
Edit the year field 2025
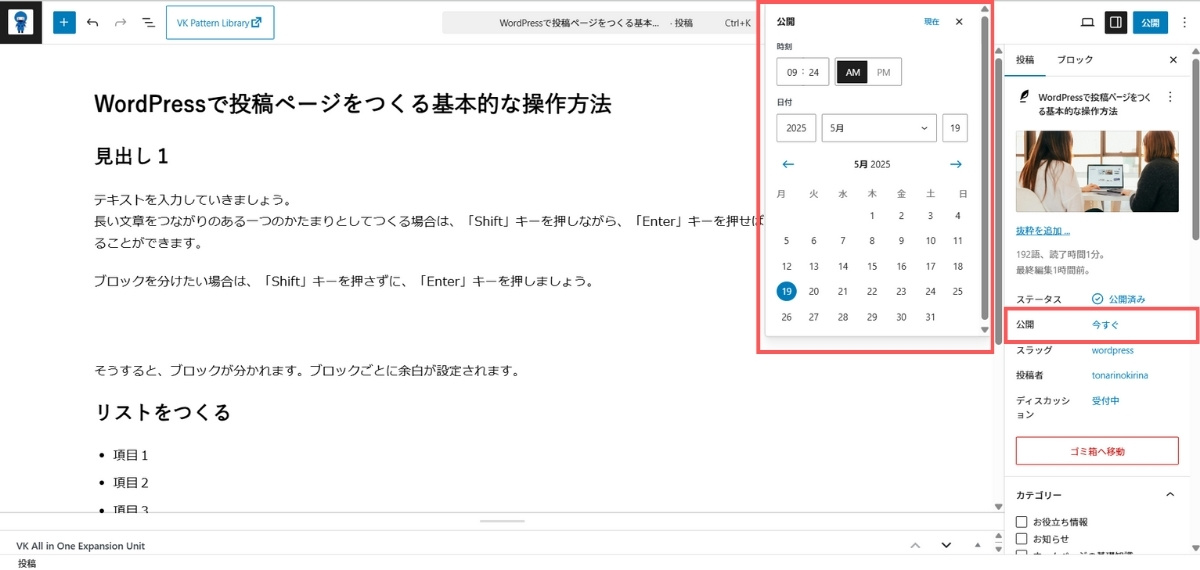(796, 128)
